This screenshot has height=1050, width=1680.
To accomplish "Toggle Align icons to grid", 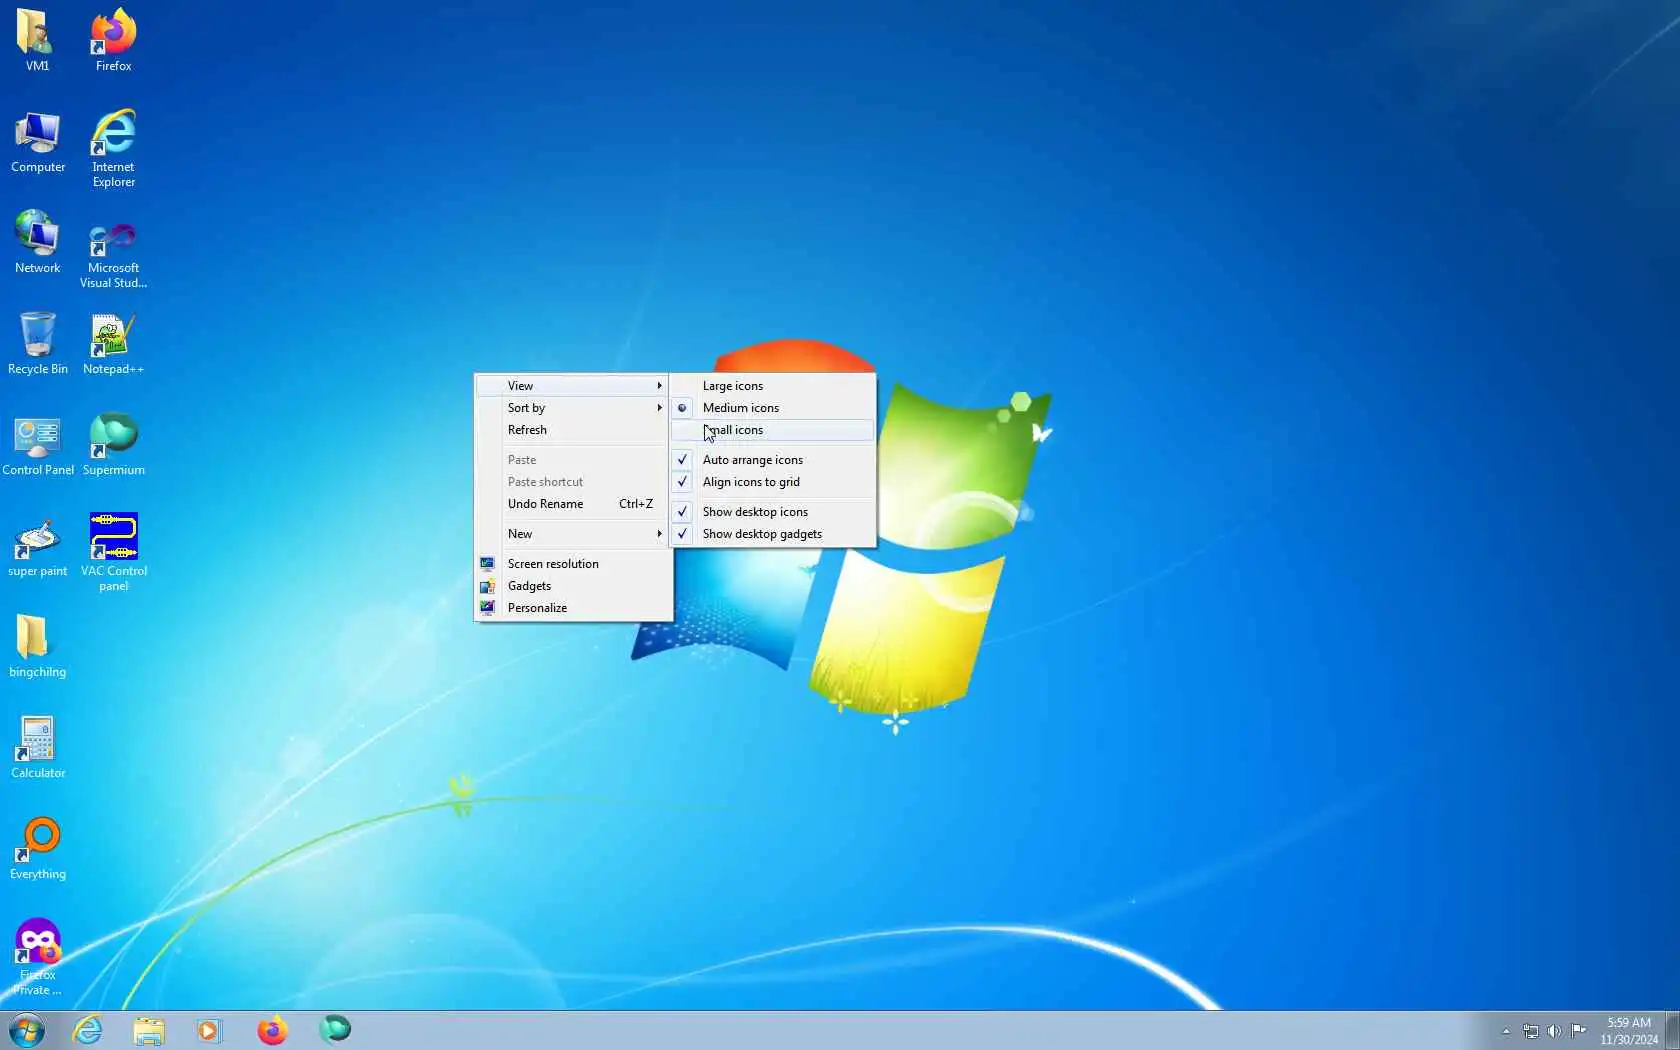I will (x=773, y=482).
